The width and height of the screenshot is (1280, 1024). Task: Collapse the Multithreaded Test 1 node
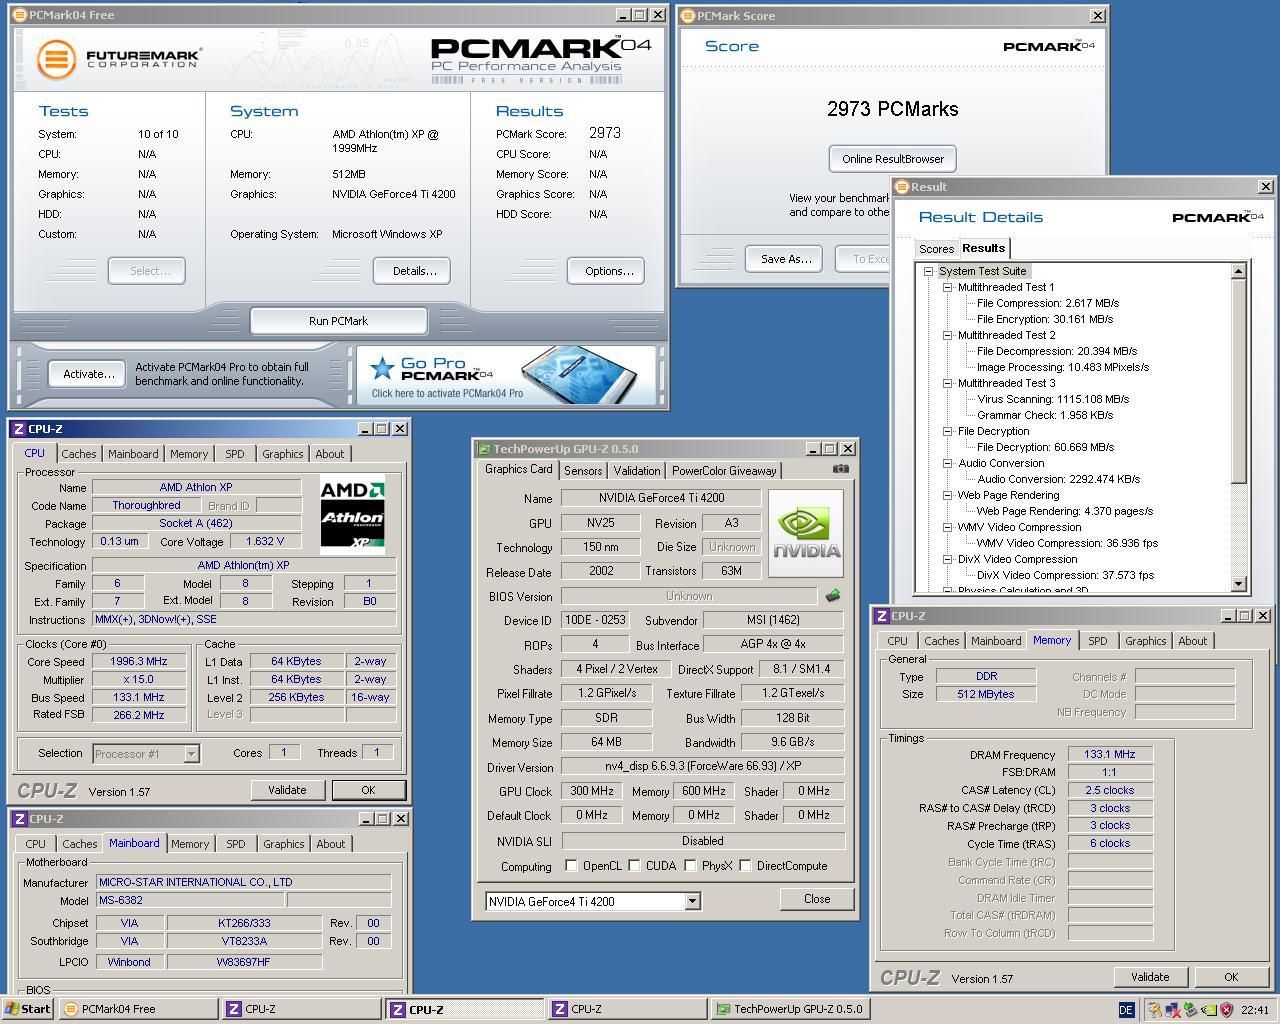pyautogui.click(x=947, y=287)
